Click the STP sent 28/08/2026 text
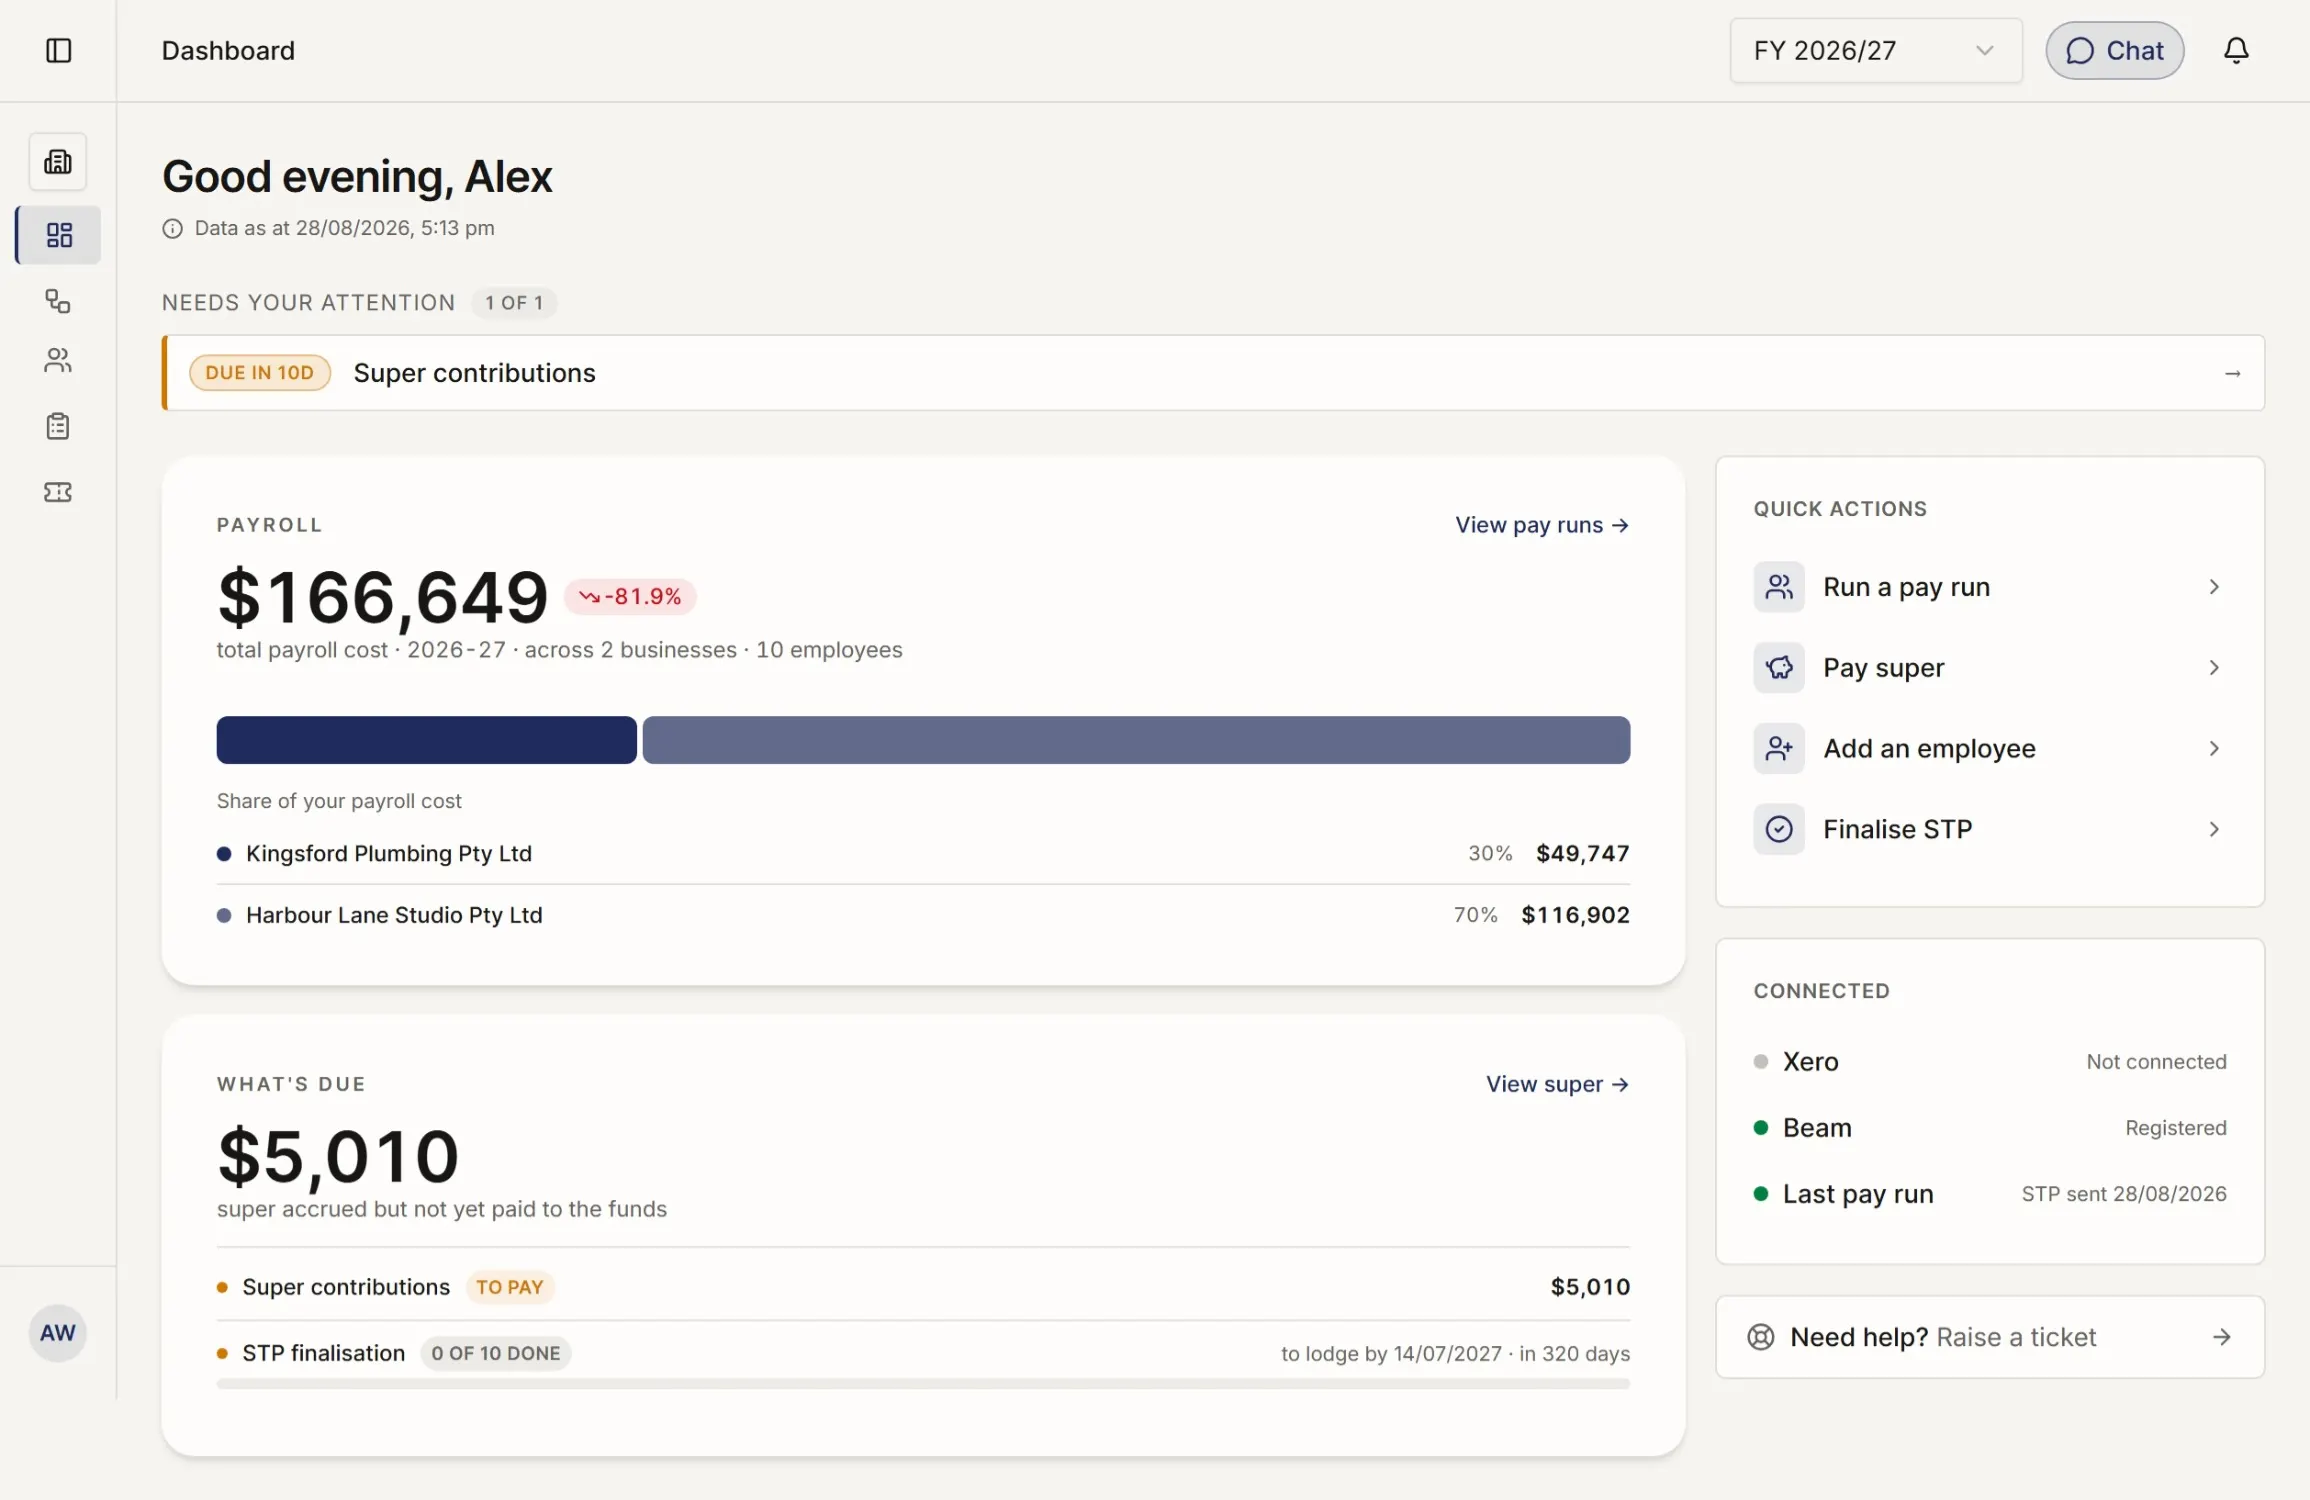The image size is (2310, 1500). pyautogui.click(x=2124, y=1195)
